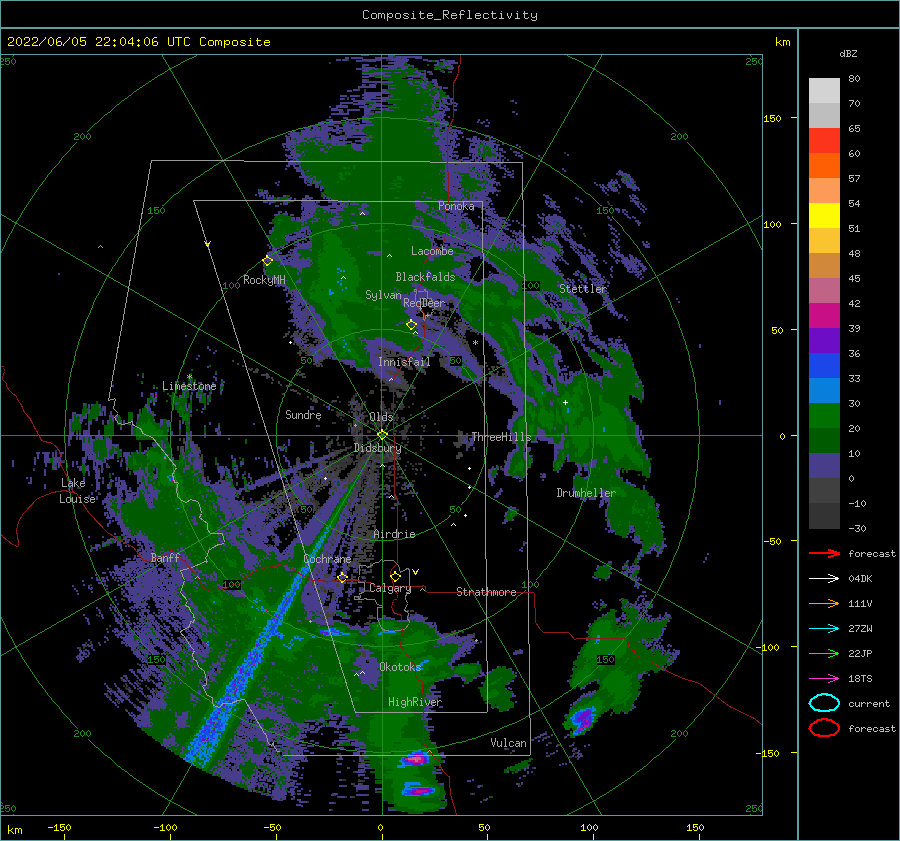
Task: Click the dBZ legend heading
Action: [848, 53]
